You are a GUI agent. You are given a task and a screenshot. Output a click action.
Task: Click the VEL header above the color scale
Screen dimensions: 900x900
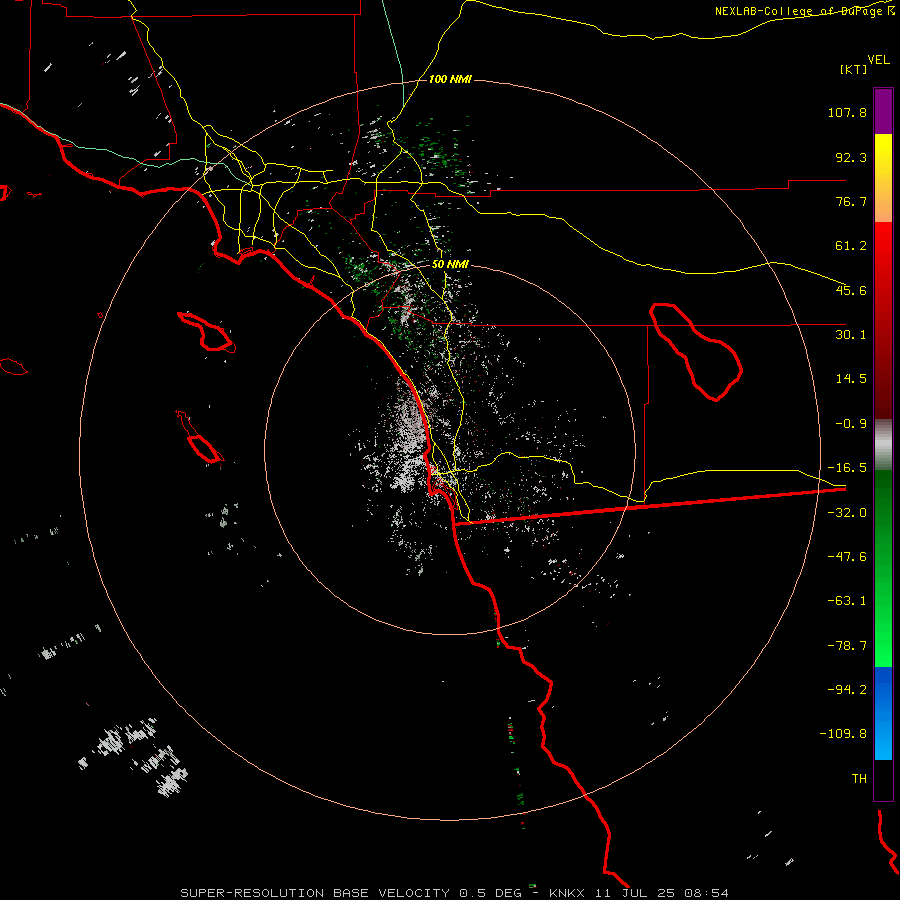[x=878, y=59]
